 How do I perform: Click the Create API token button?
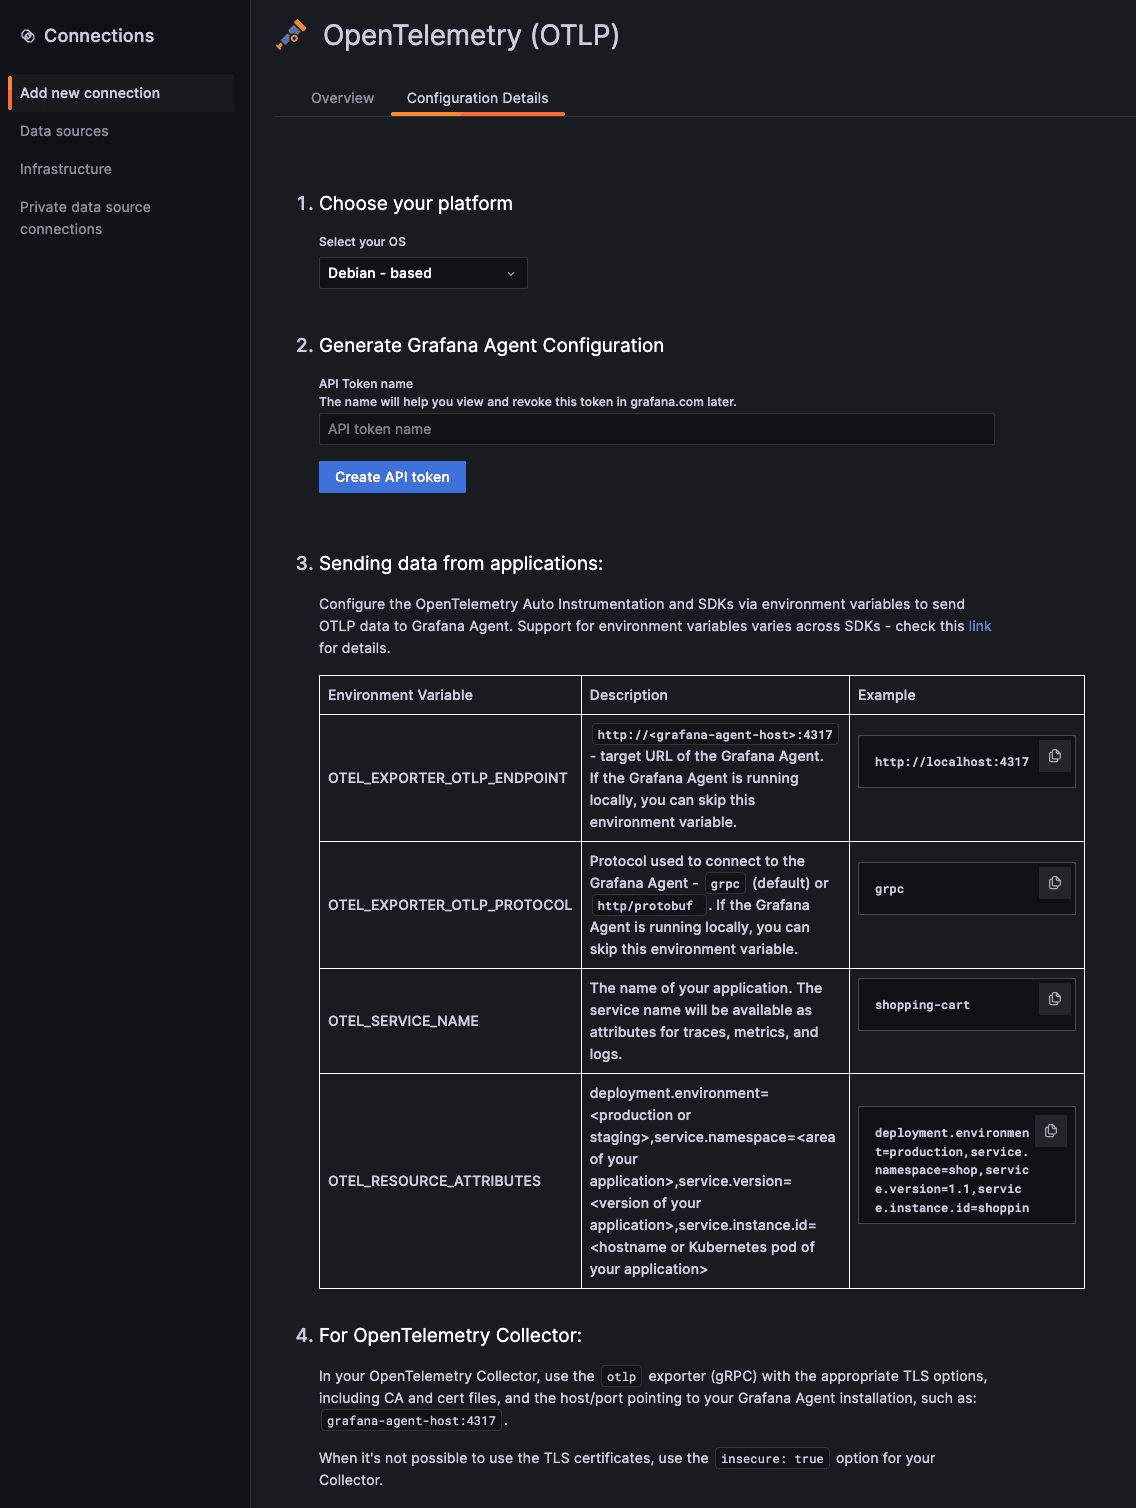[x=392, y=477]
